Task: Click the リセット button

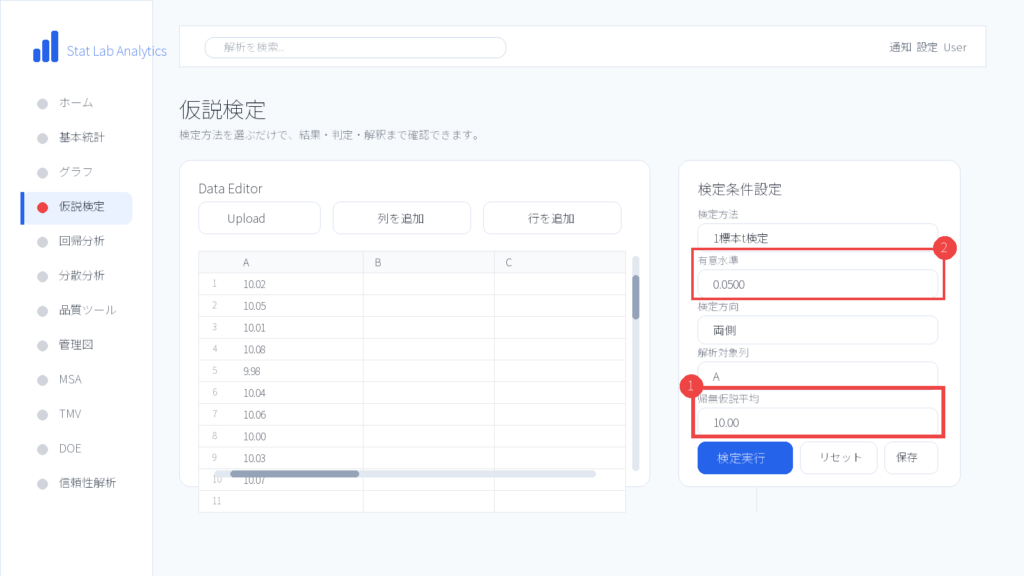Action: pyautogui.click(x=839, y=458)
